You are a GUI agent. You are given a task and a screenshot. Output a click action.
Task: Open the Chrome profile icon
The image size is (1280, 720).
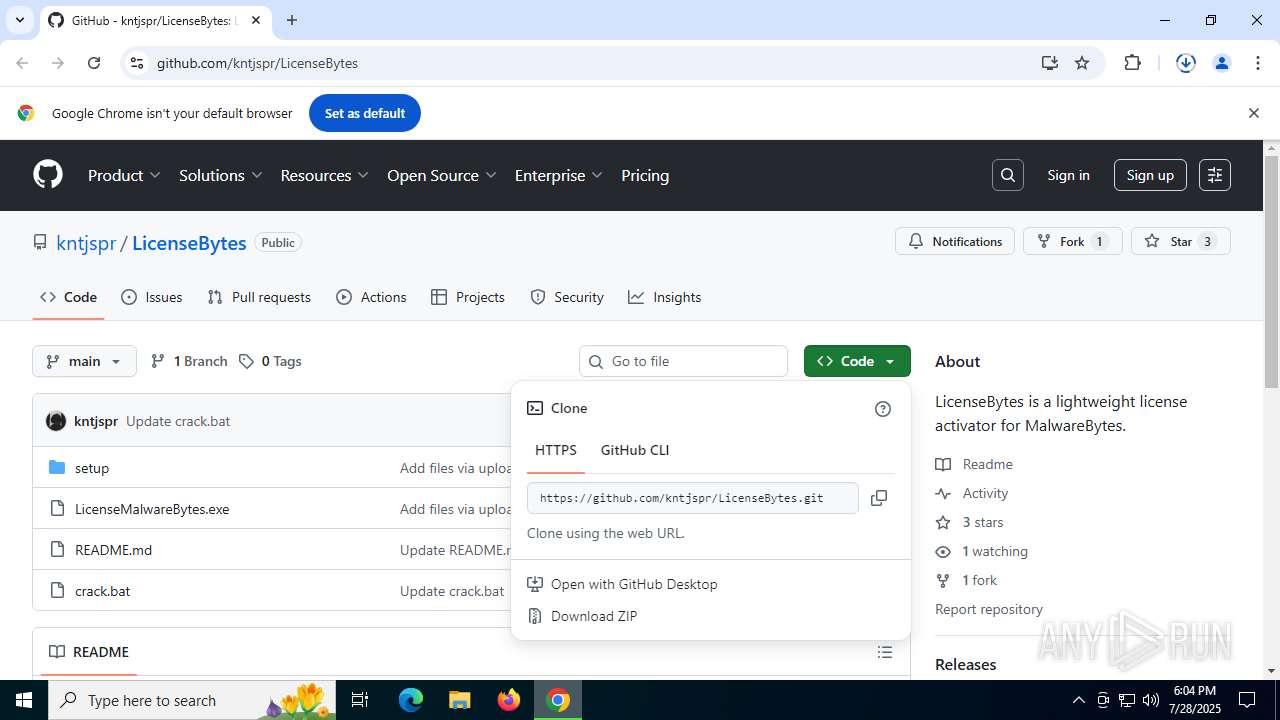[x=1222, y=63]
